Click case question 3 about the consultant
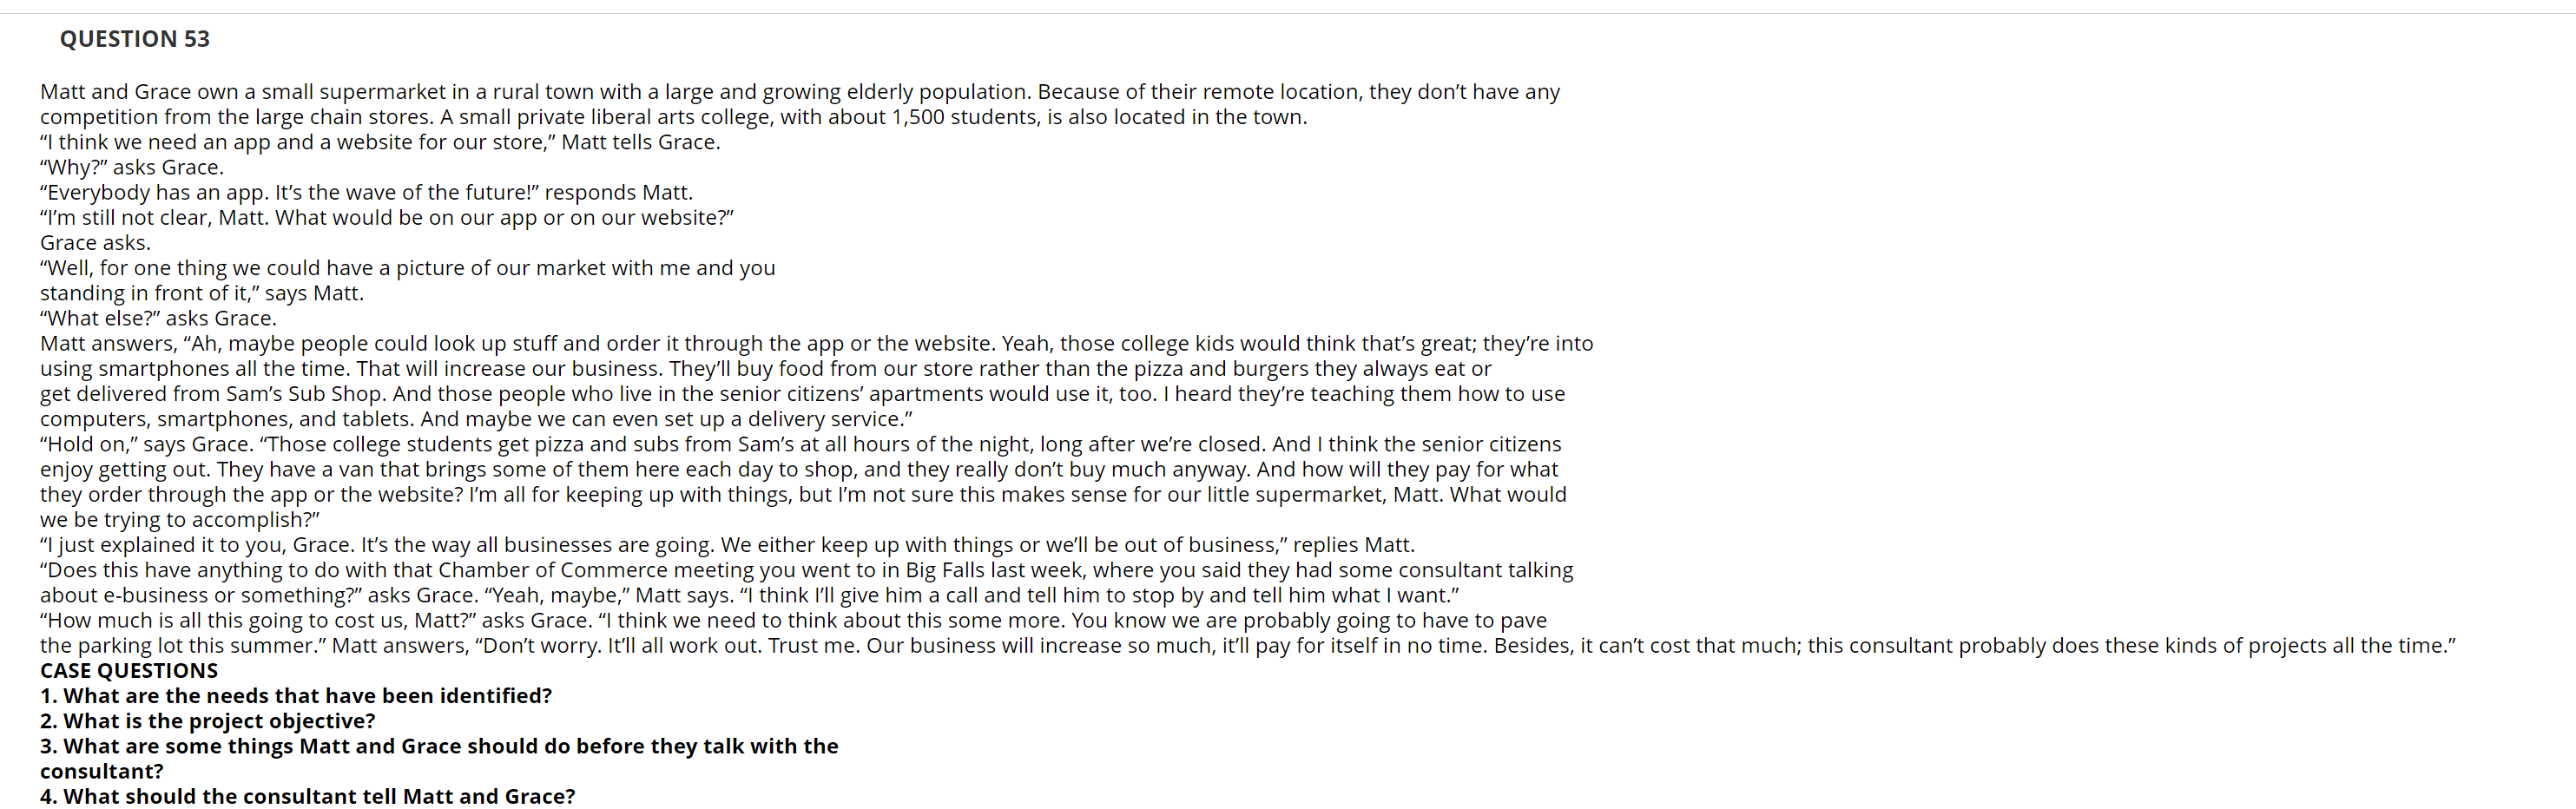The image size is (2576, 809). click(439, 759)
